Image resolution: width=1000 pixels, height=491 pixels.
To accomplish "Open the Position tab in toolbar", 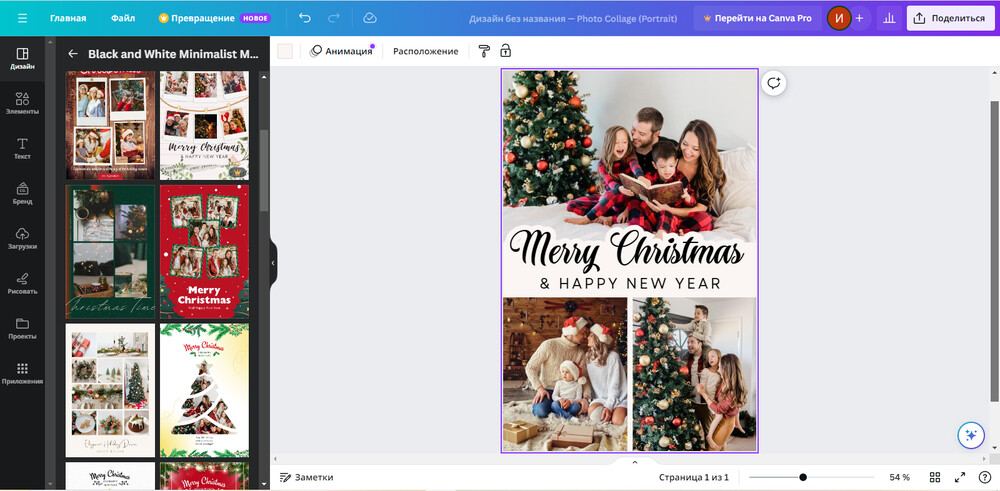I will (x=425, y=51).
